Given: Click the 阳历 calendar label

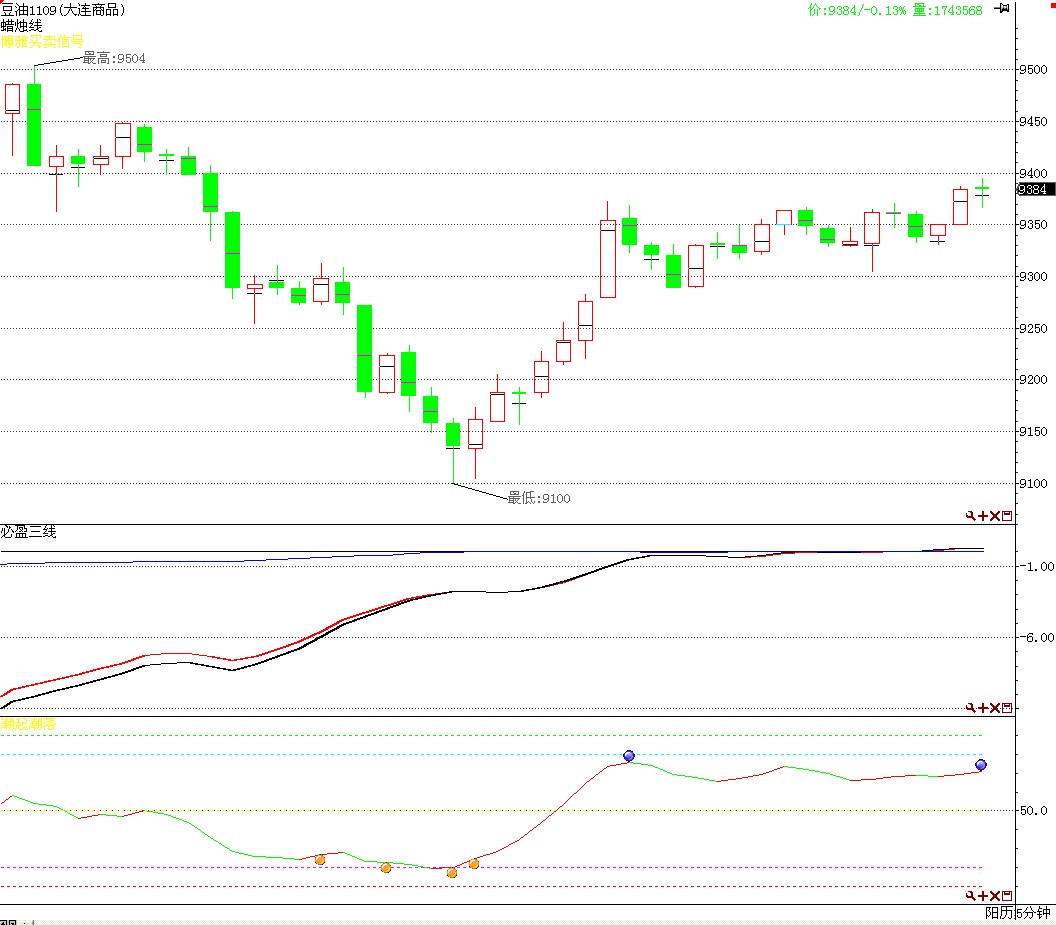Looking at the screenshot, I should click(x=999, y=913).
